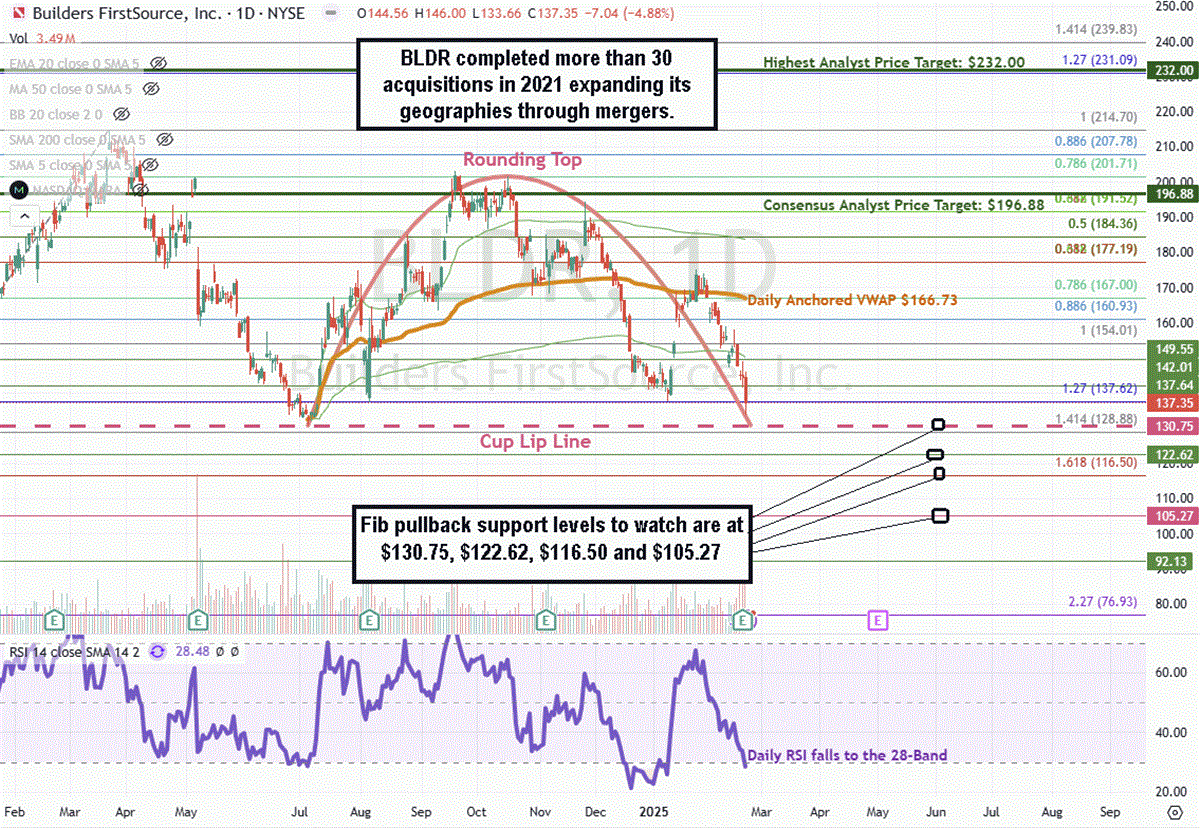The height and width of the screenshot is (828, 1200).
Task: Click the 0.886 (207.78) Fib label
Action: tap(1097, 143)
